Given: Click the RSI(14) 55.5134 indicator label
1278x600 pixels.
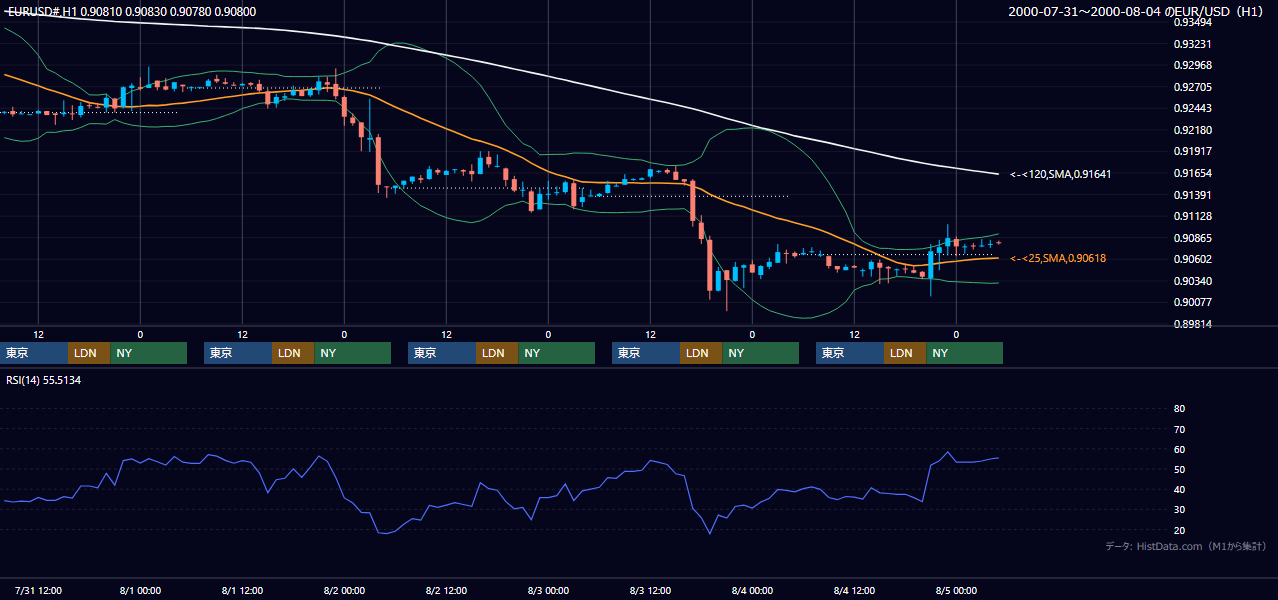Looking at the screenshot, I should tap(44, 380).
